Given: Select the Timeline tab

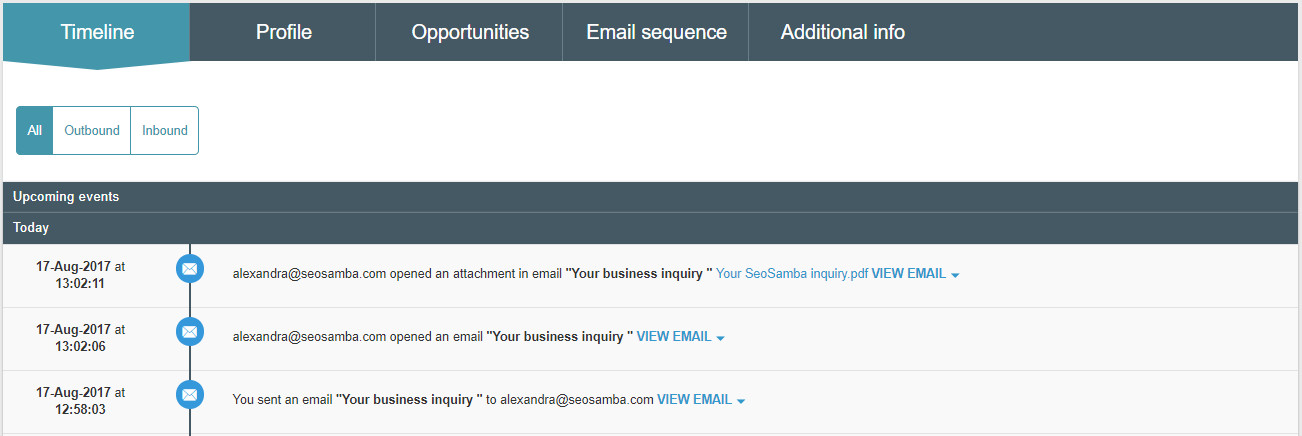Looking at the screenshot, I should click(x=97, y=32).
